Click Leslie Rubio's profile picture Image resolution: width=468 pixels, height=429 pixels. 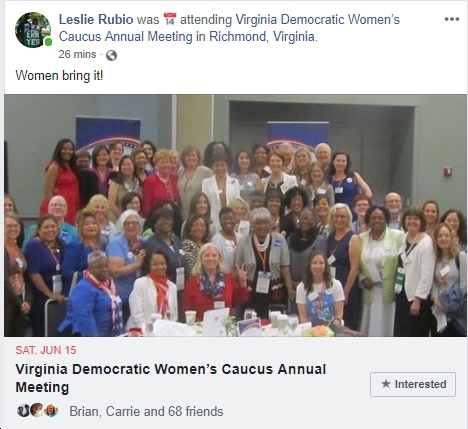click(33, 30)
